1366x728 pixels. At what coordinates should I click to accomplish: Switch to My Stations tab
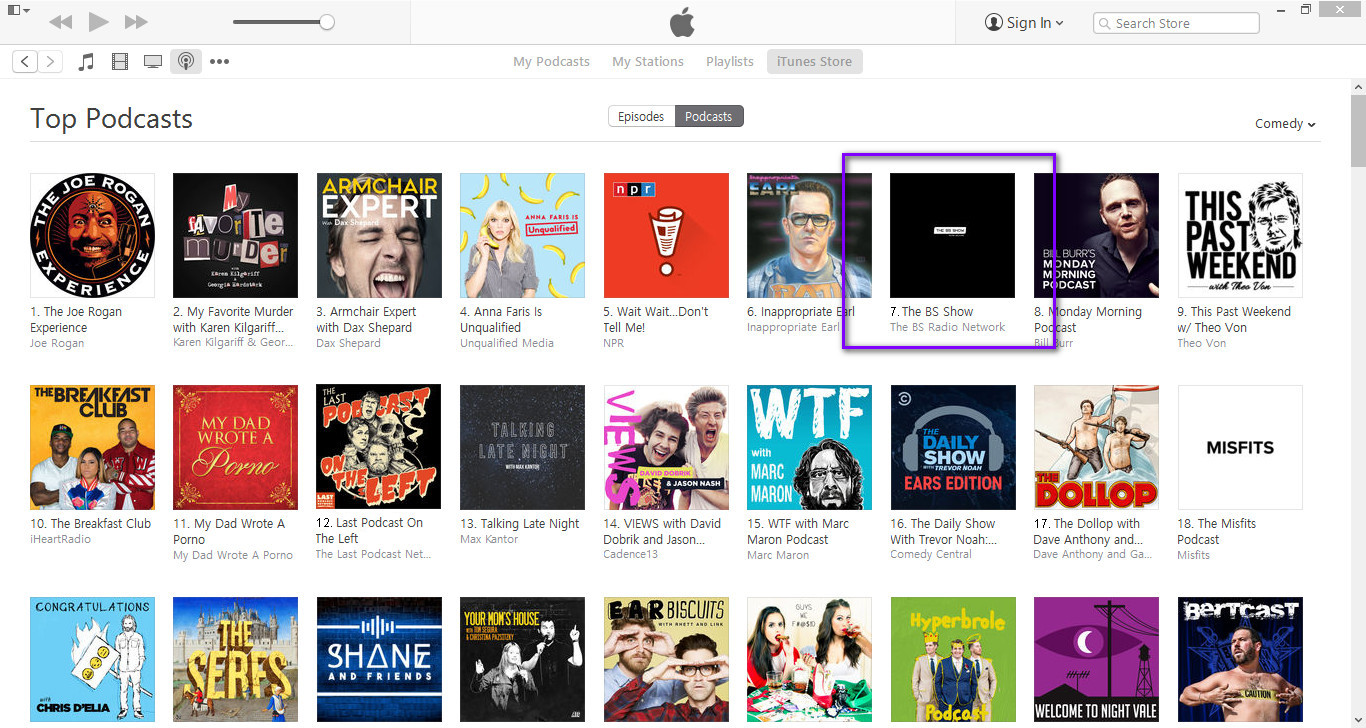[x=648, y=61]
